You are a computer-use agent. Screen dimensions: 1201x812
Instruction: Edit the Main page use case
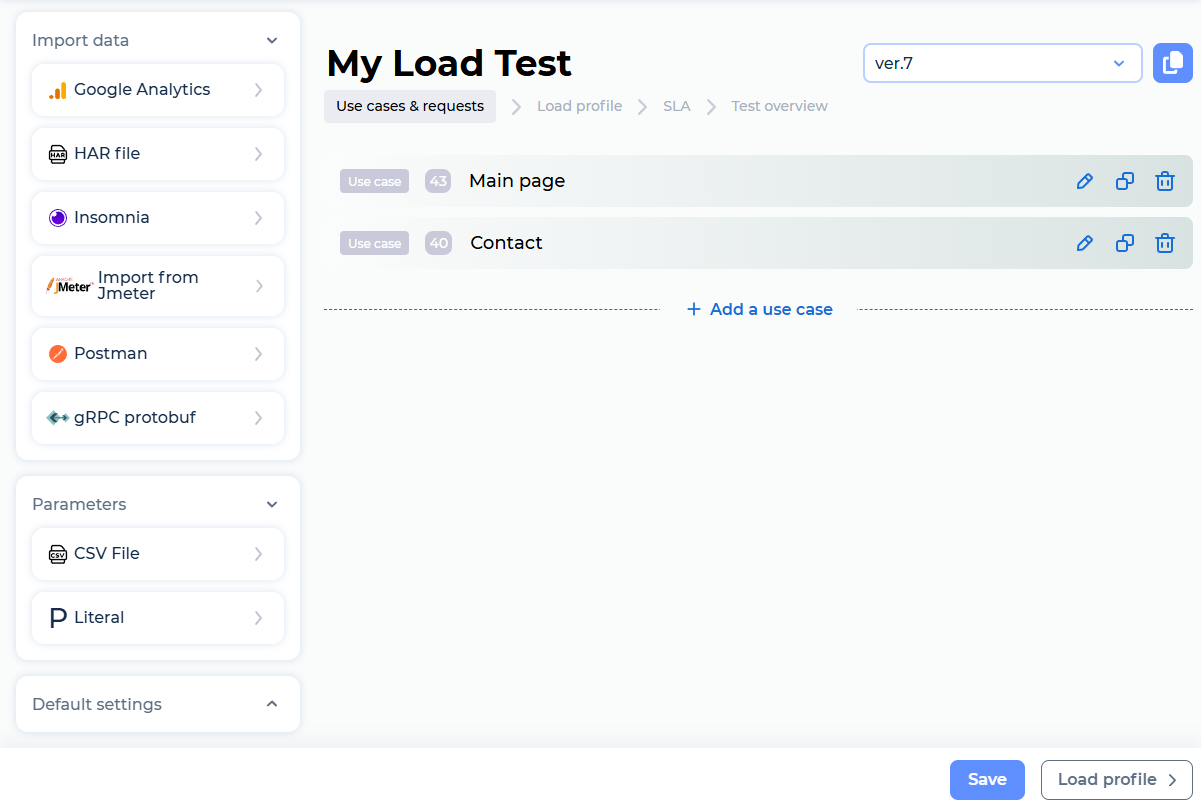pos(1084,181)
